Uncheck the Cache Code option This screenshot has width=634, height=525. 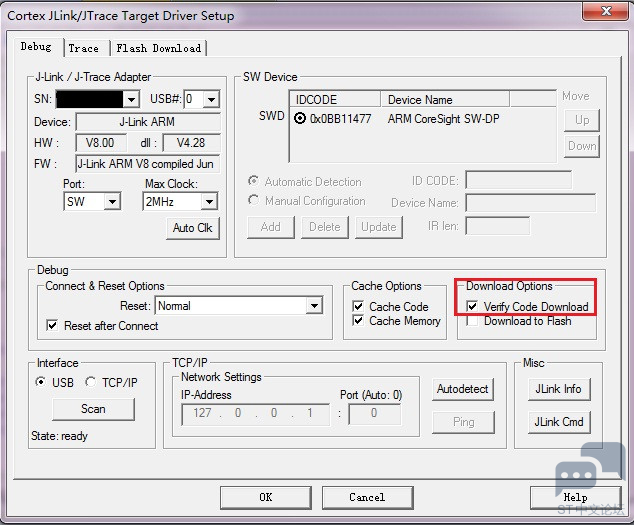pos(359,307)
